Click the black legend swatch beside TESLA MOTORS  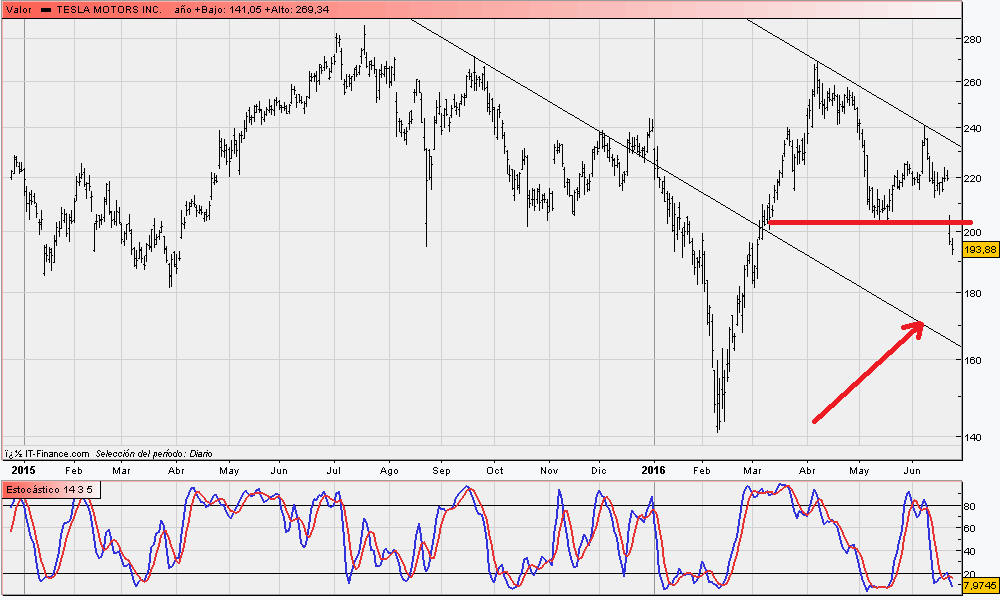46,9
